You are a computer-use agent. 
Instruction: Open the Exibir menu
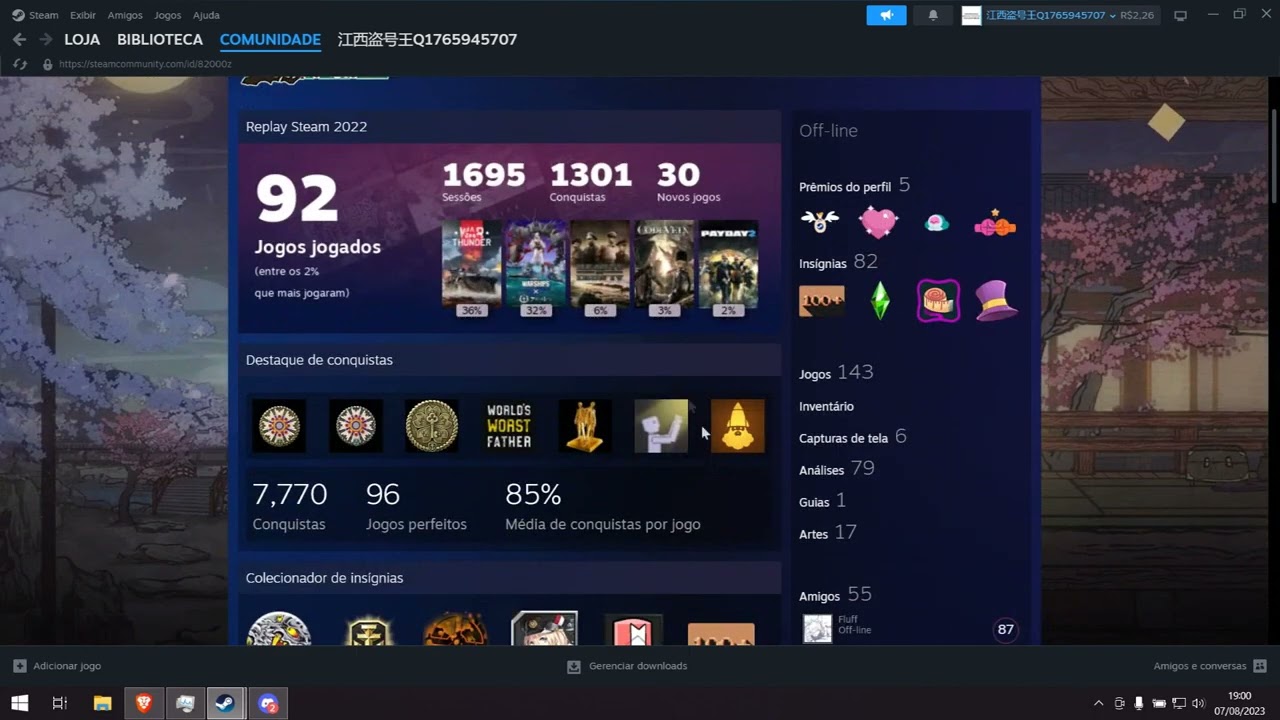83,15
